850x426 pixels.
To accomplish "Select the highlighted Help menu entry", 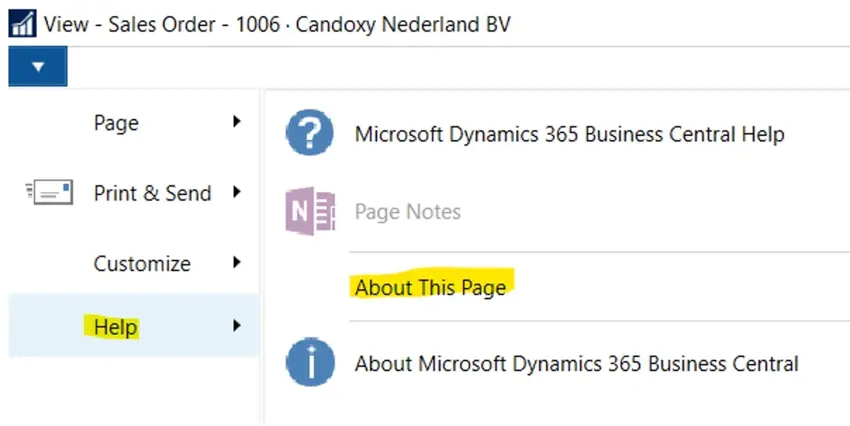I will pyautogui.click(x=116, y=326).
